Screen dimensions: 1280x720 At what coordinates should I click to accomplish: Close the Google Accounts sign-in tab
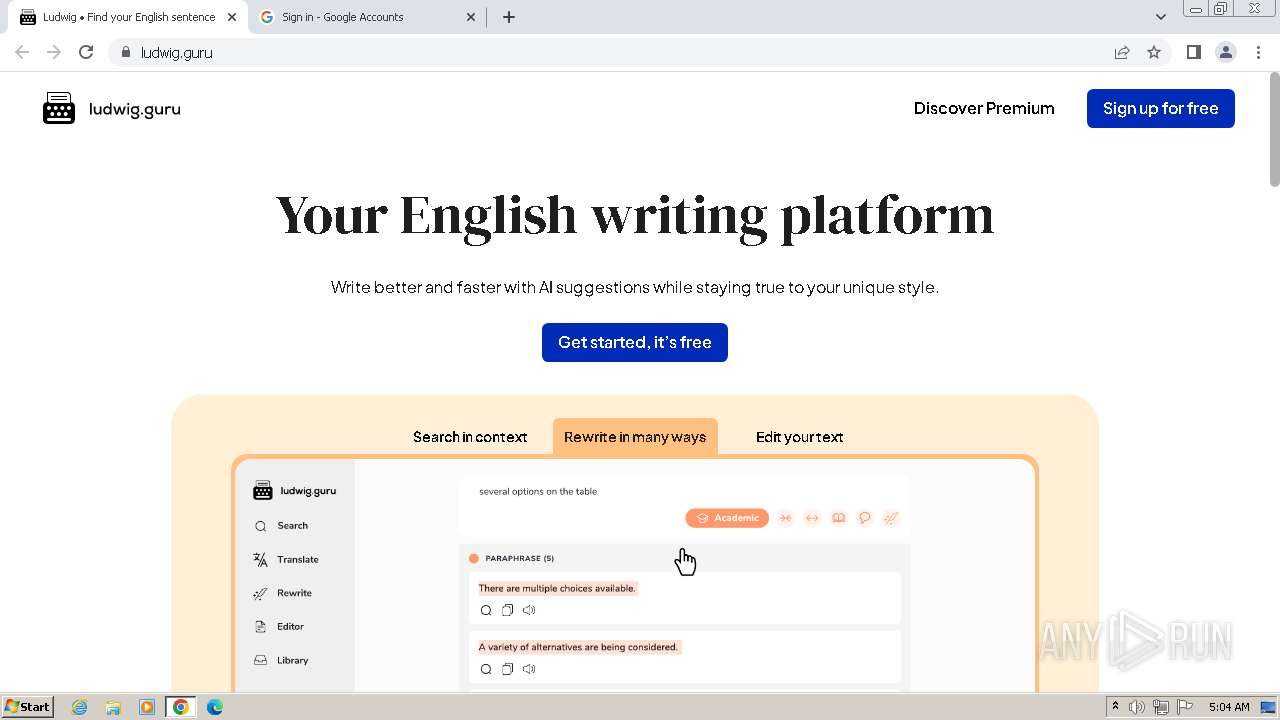click(x=471, y=17)
